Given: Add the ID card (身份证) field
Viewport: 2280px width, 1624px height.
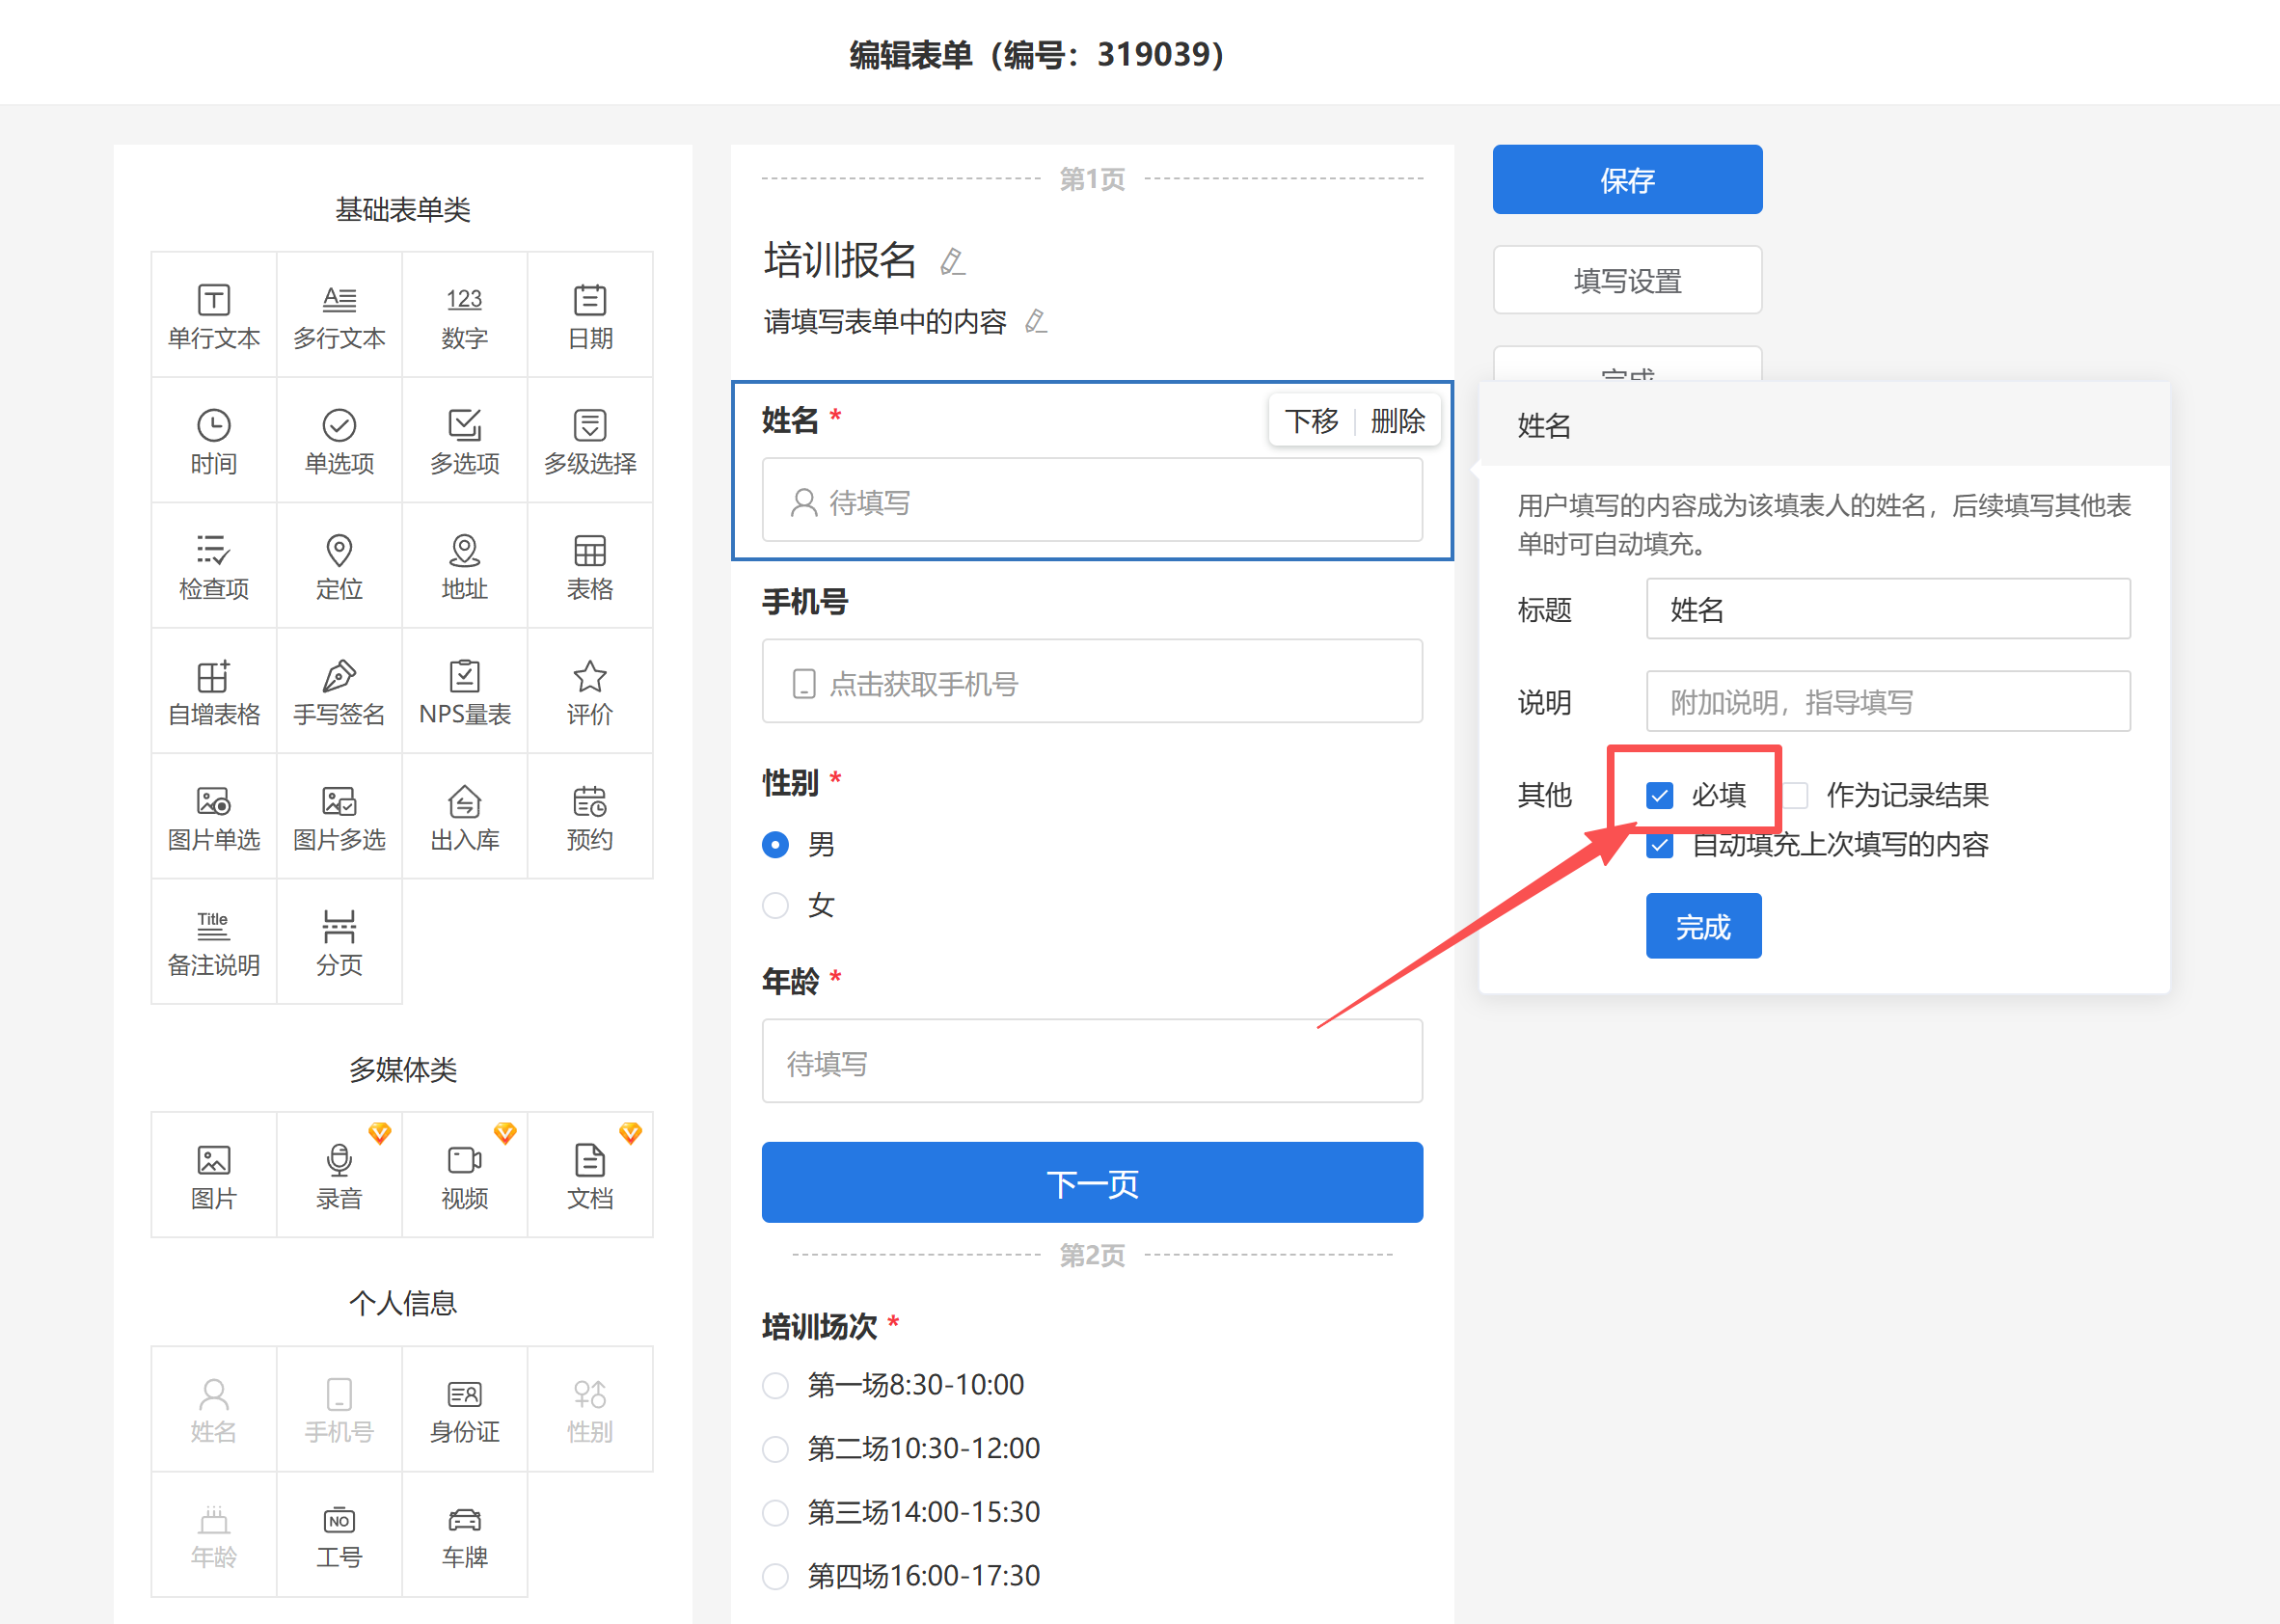Looking at the screenshot, I should [x=464, y=1409].
